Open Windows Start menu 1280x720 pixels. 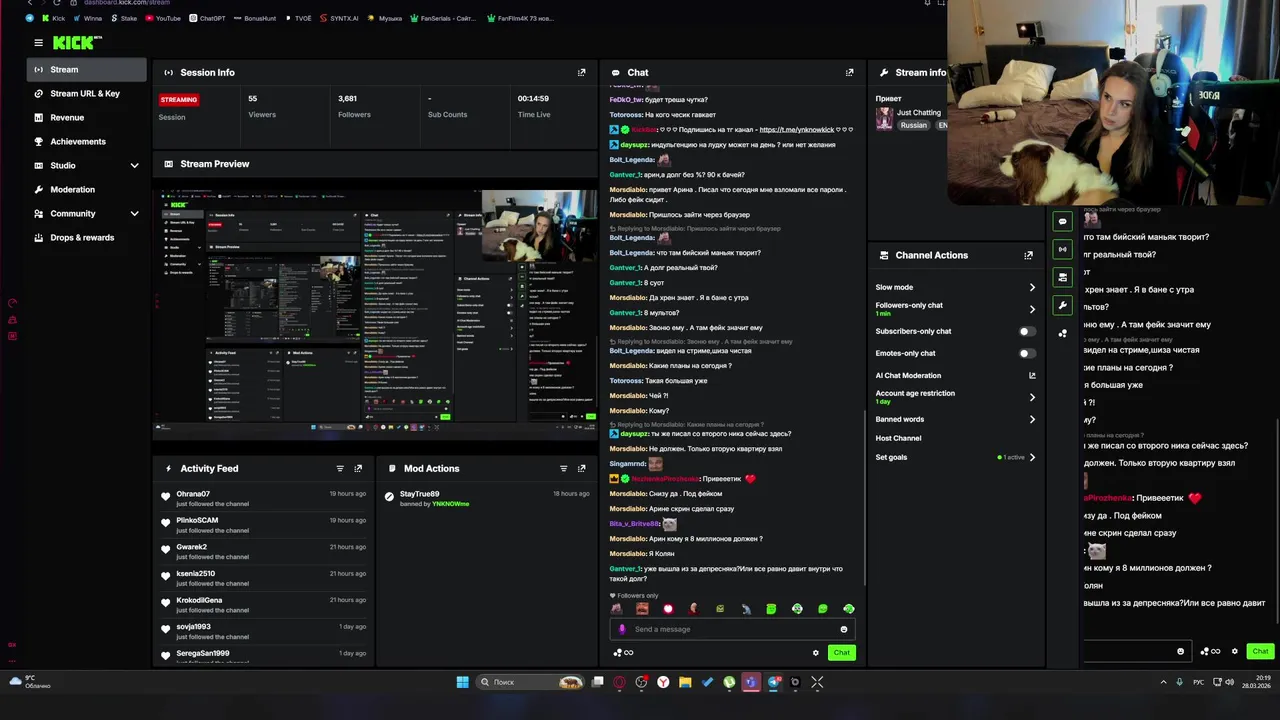(x=462, y=682)
